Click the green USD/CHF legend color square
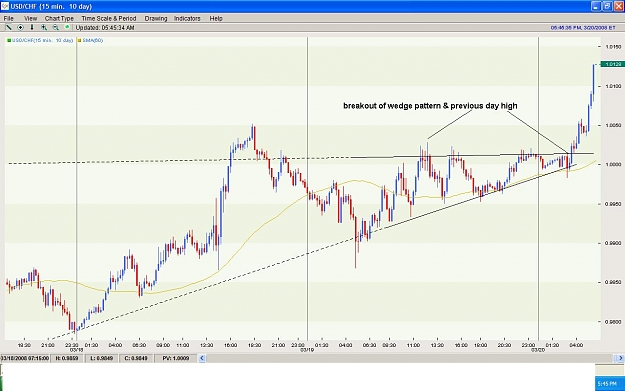 click(x=9, y=40)
